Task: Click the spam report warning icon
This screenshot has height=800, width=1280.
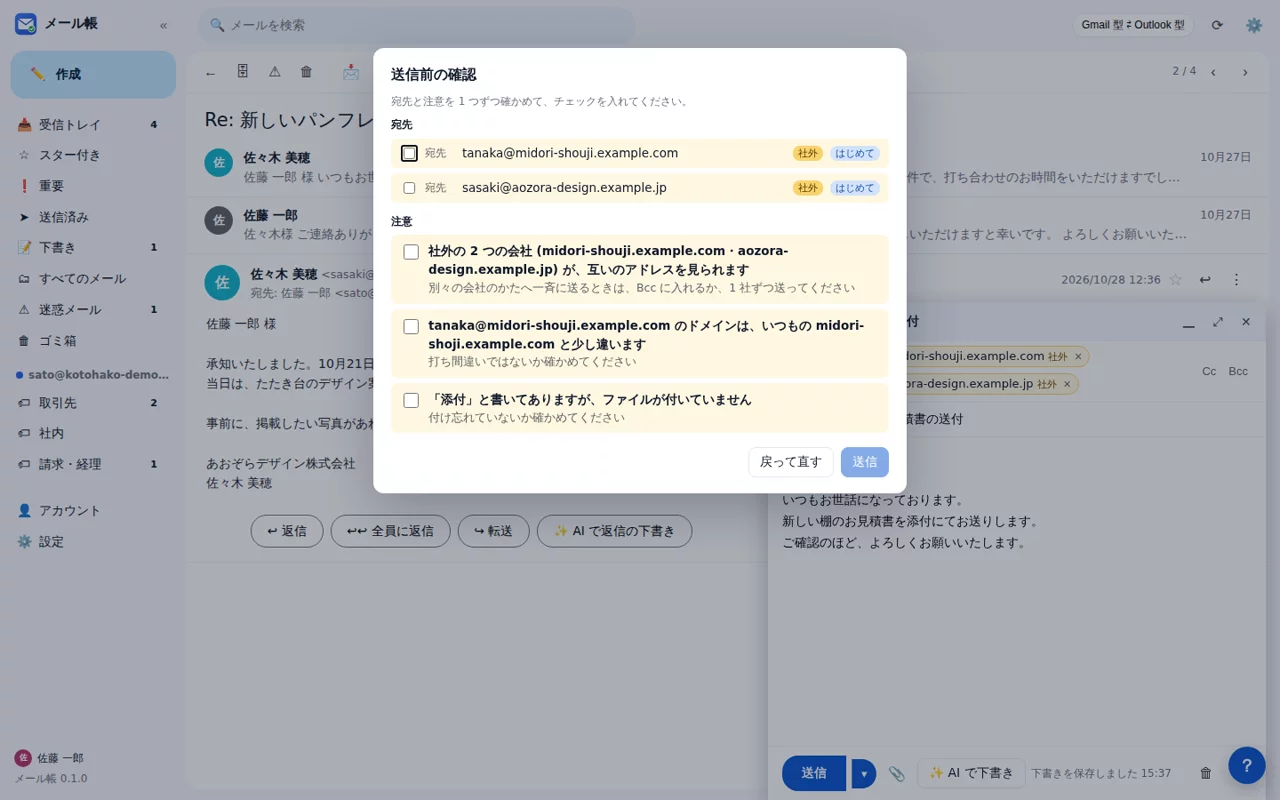Action: click(x=275, y=72)
